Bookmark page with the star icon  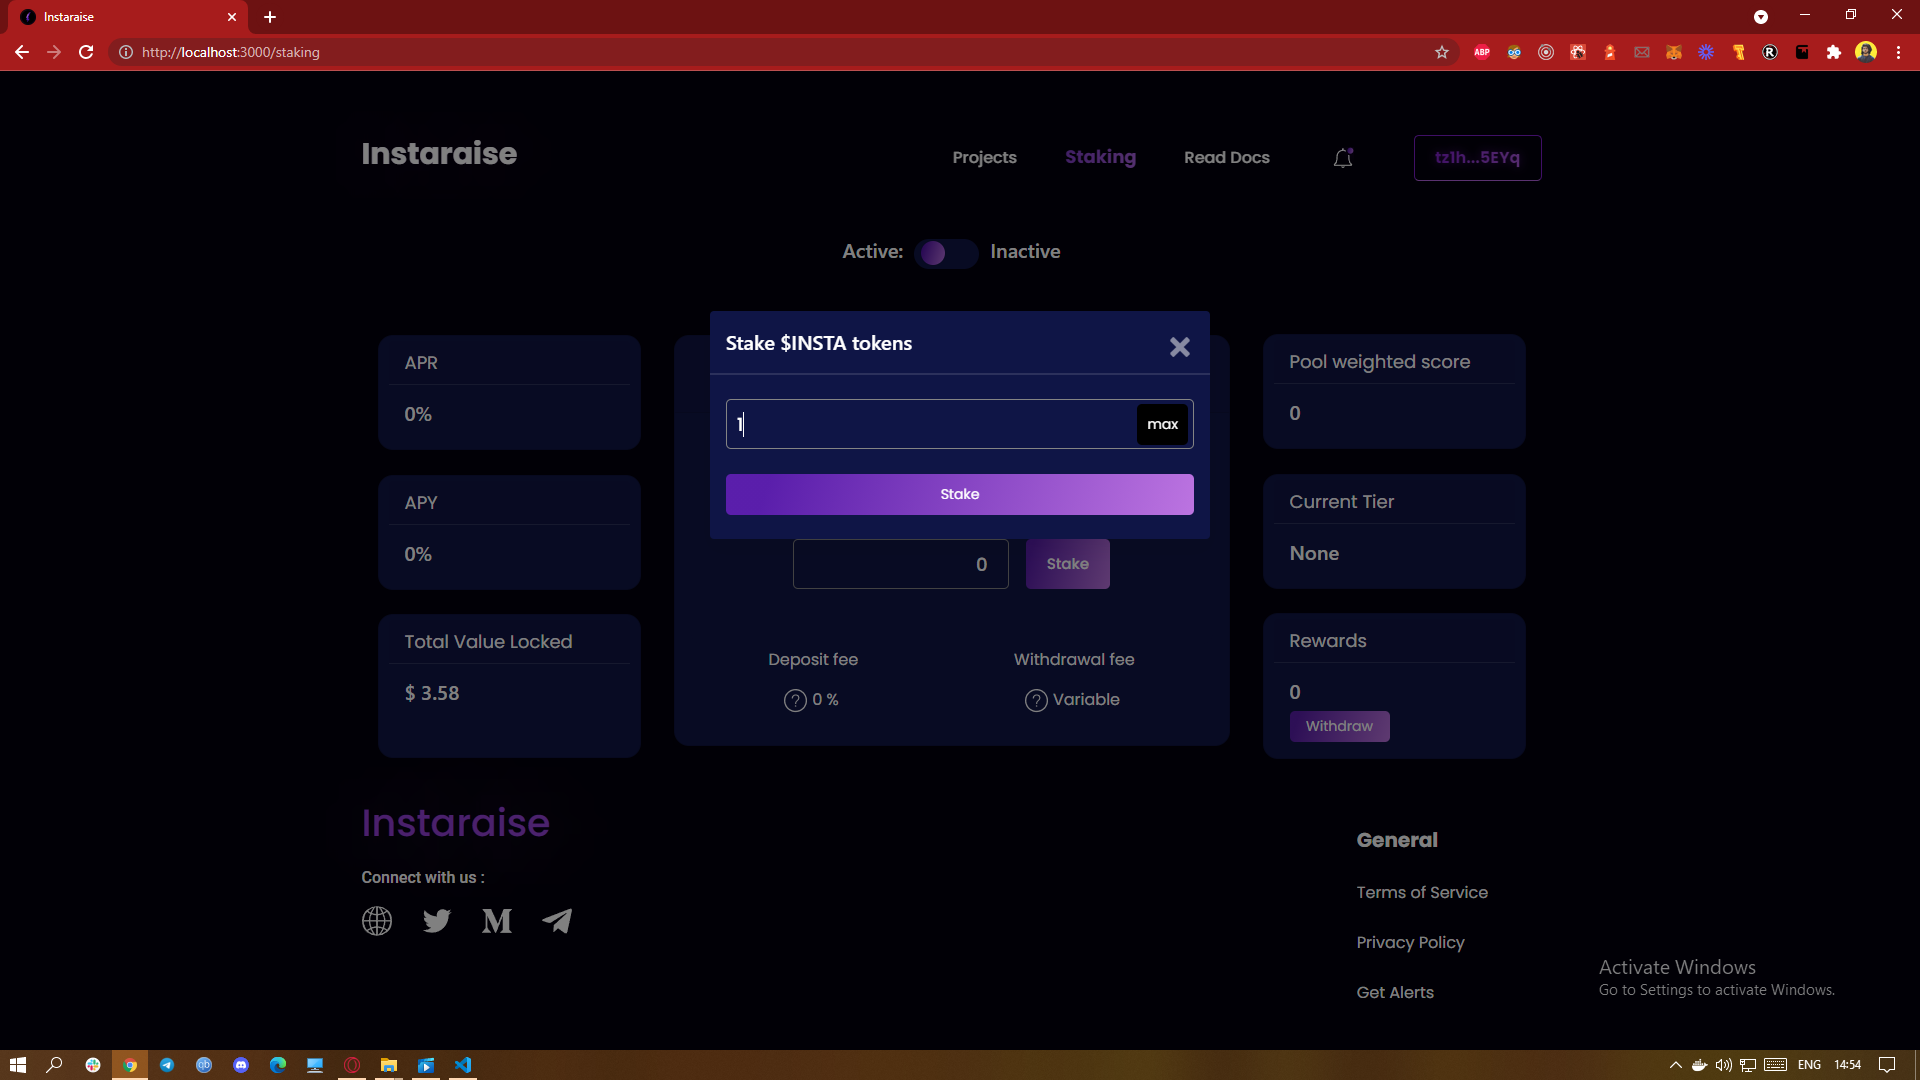1441,52
